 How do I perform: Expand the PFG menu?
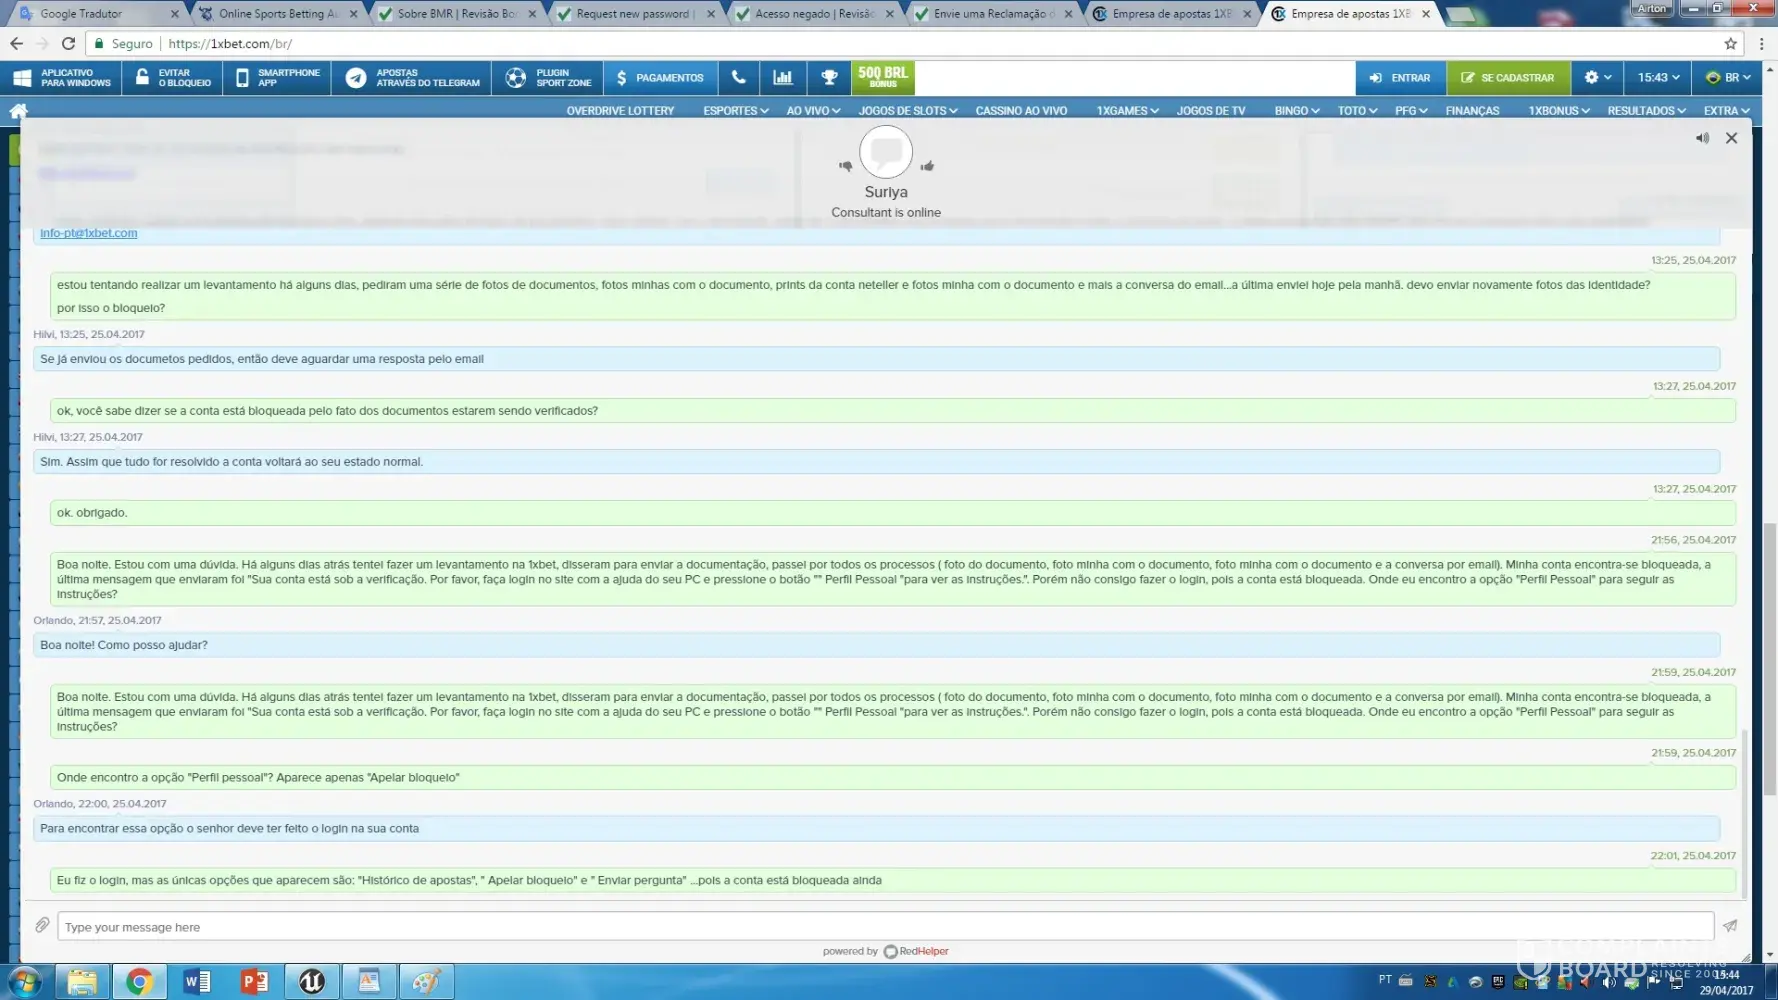[x=1411, y=111]
